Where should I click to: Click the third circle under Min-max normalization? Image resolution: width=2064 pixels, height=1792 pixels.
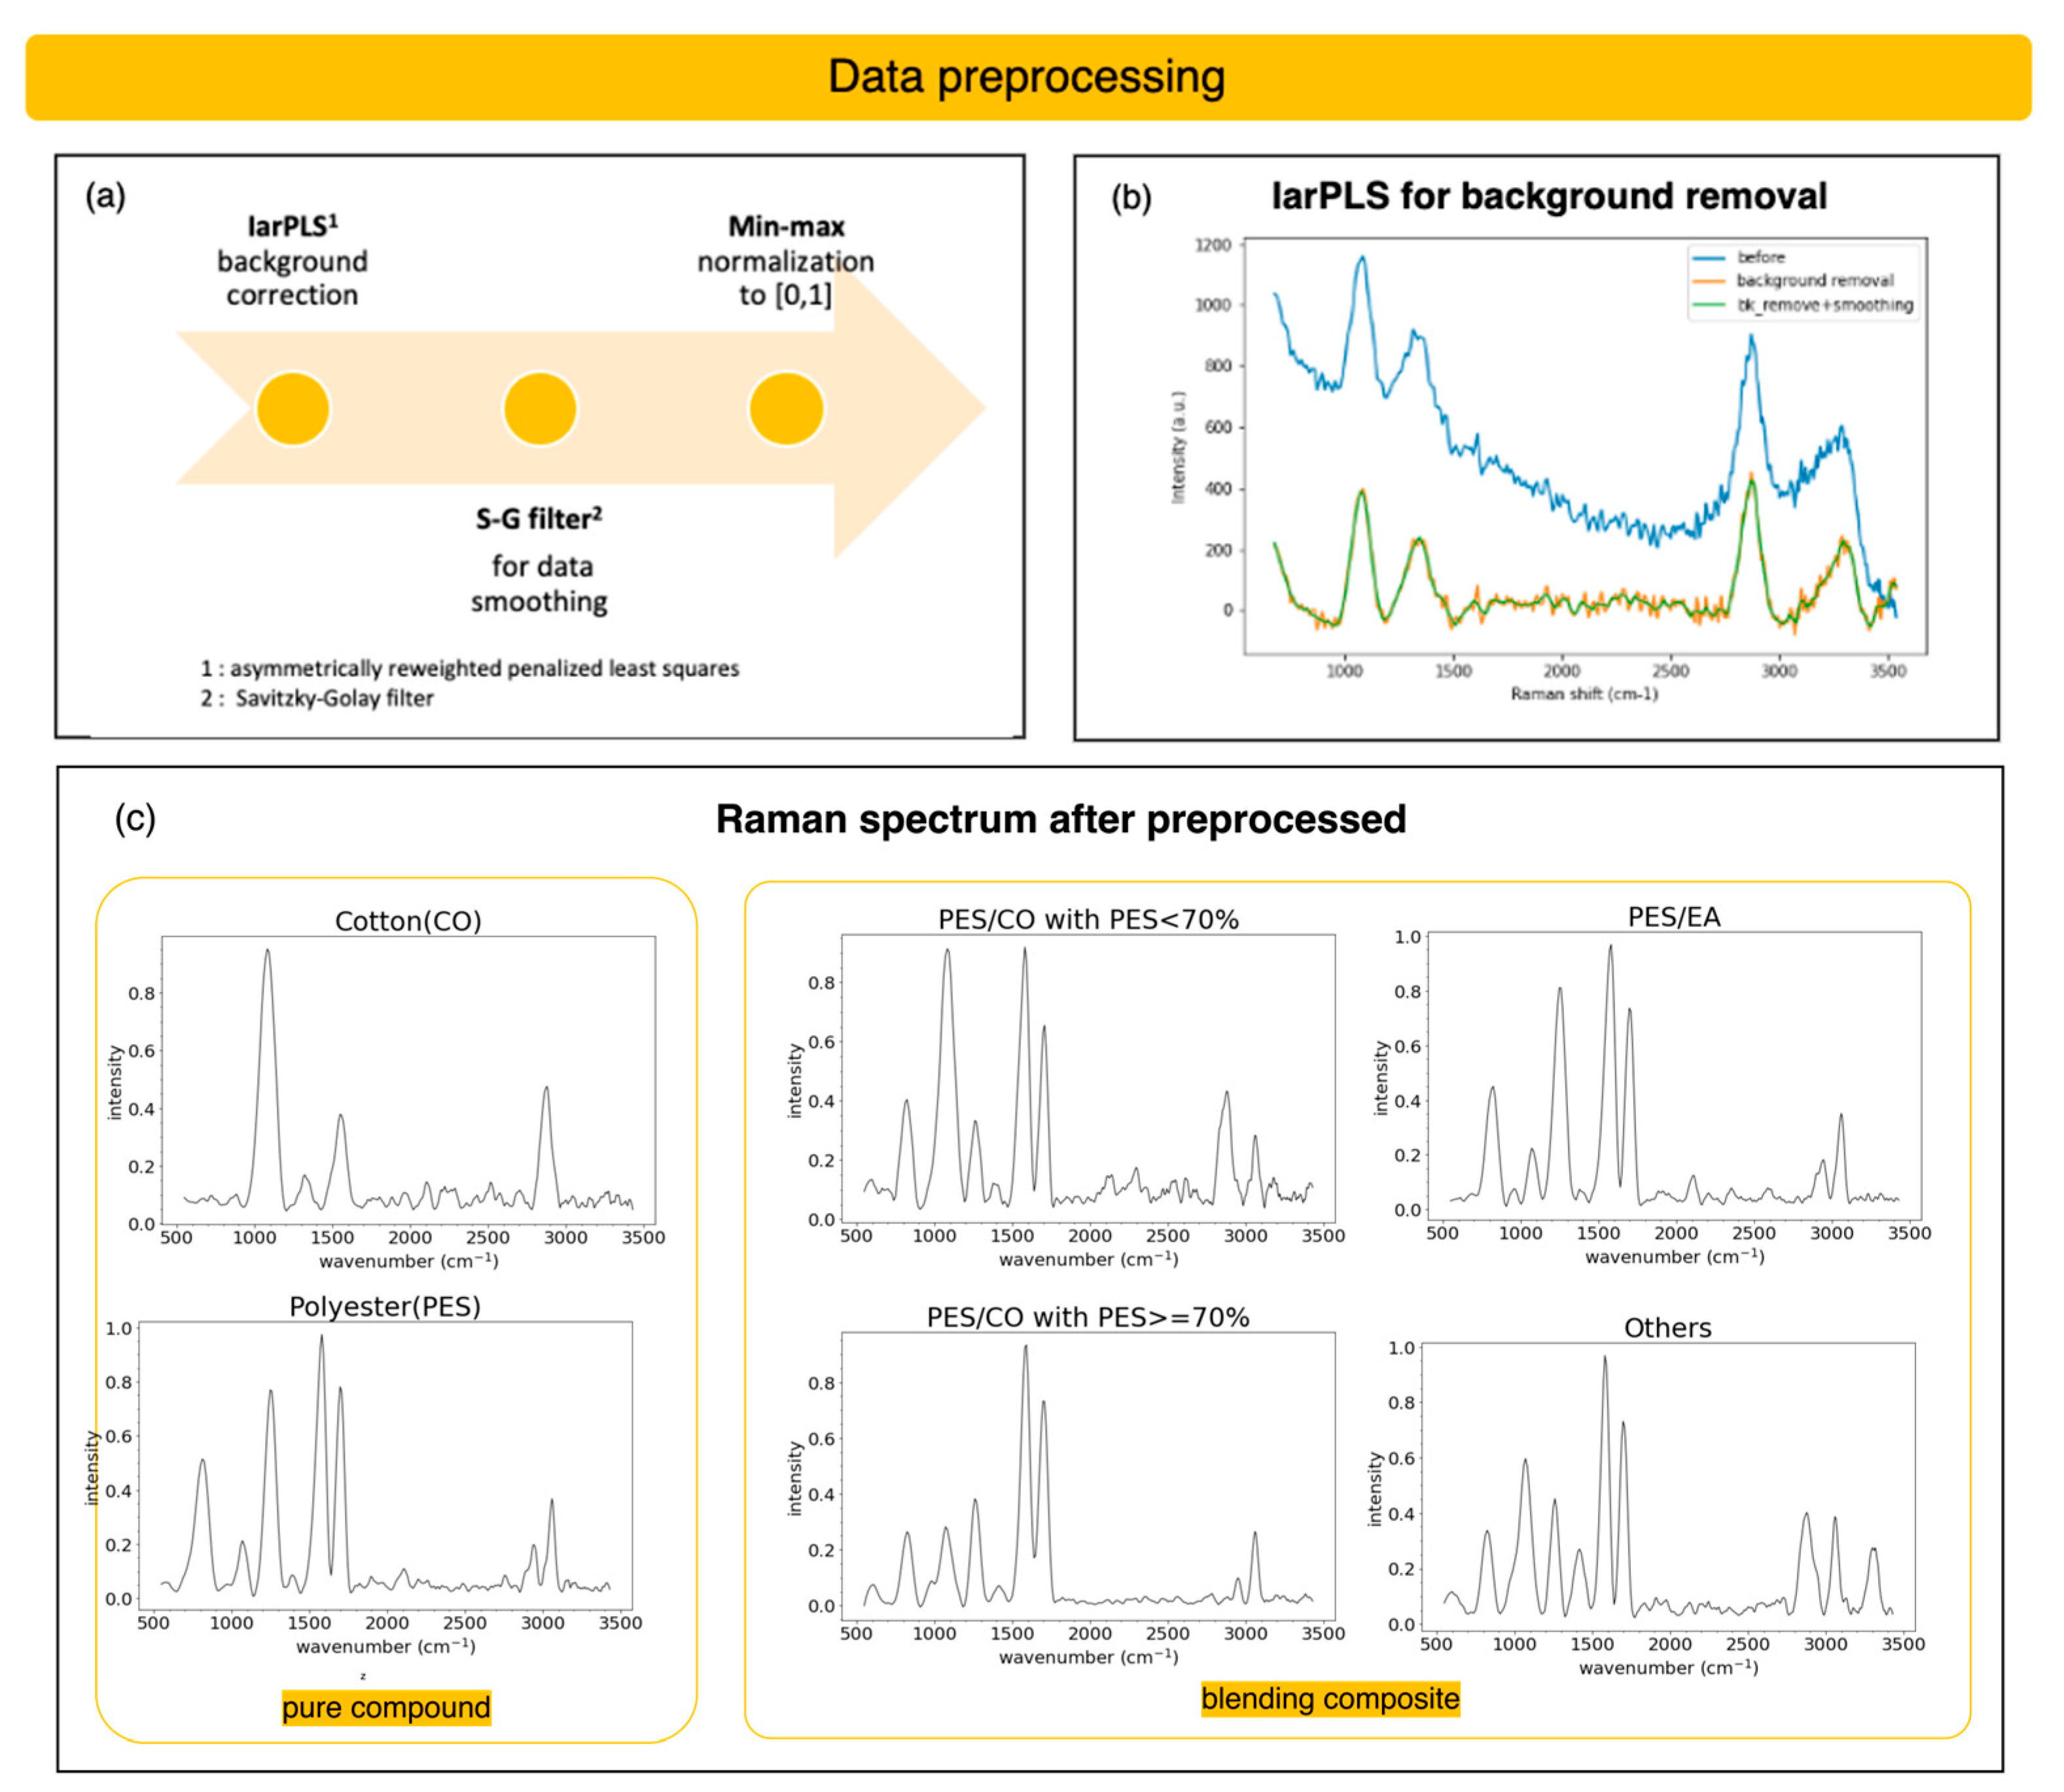click(x=786, y=409)
